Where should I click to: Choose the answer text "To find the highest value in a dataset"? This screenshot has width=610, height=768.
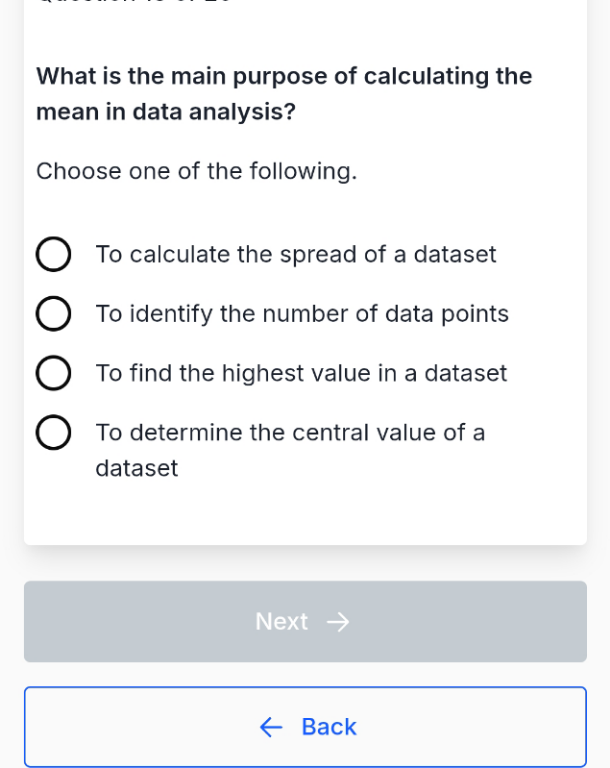301,373
